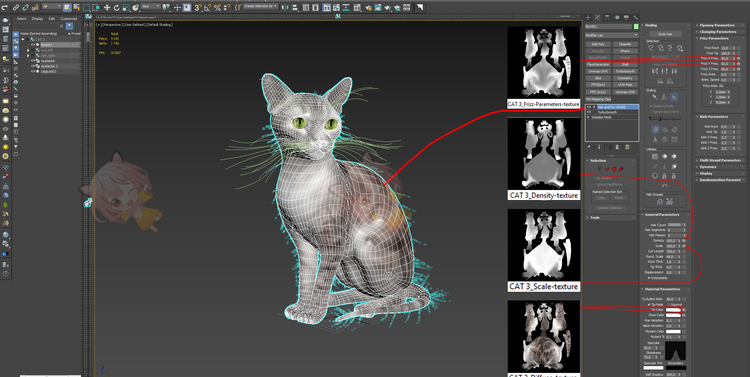This screenshot has width=750, height=377.
Task: Open the Mutant Color swatch
Action: click(673, 331)
